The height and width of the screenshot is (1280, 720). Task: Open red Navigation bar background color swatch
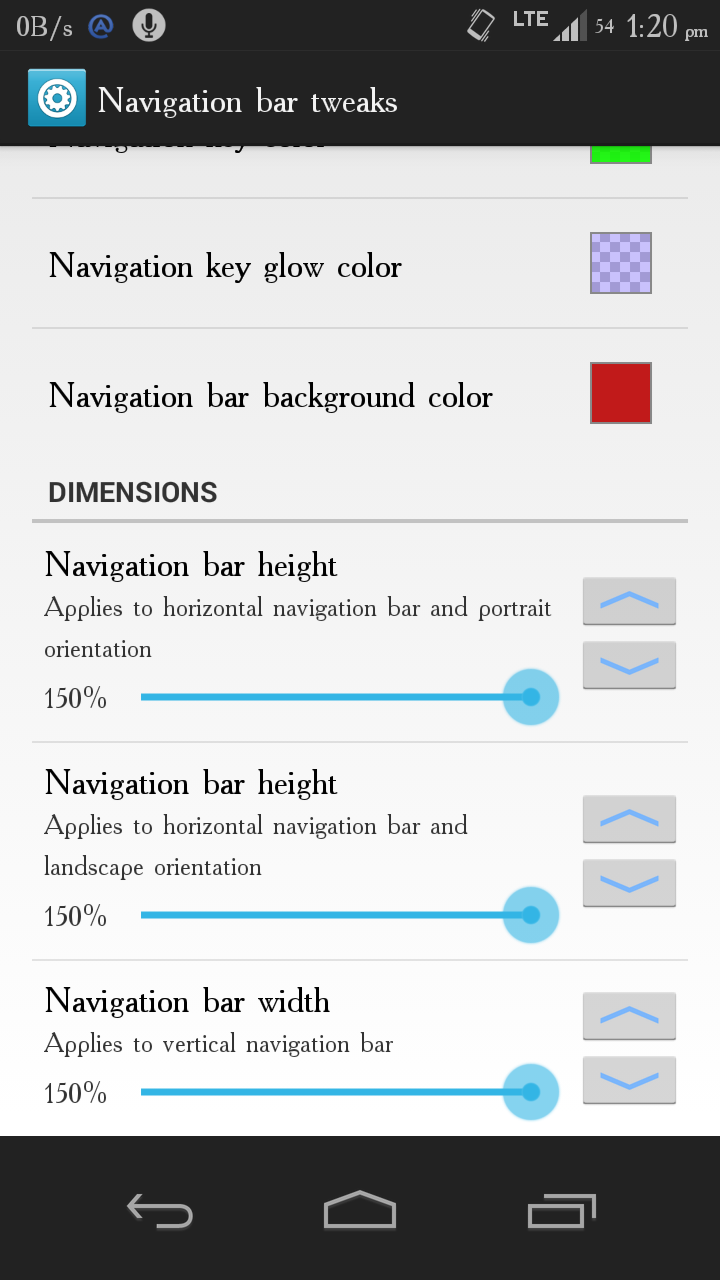point(621,393)
